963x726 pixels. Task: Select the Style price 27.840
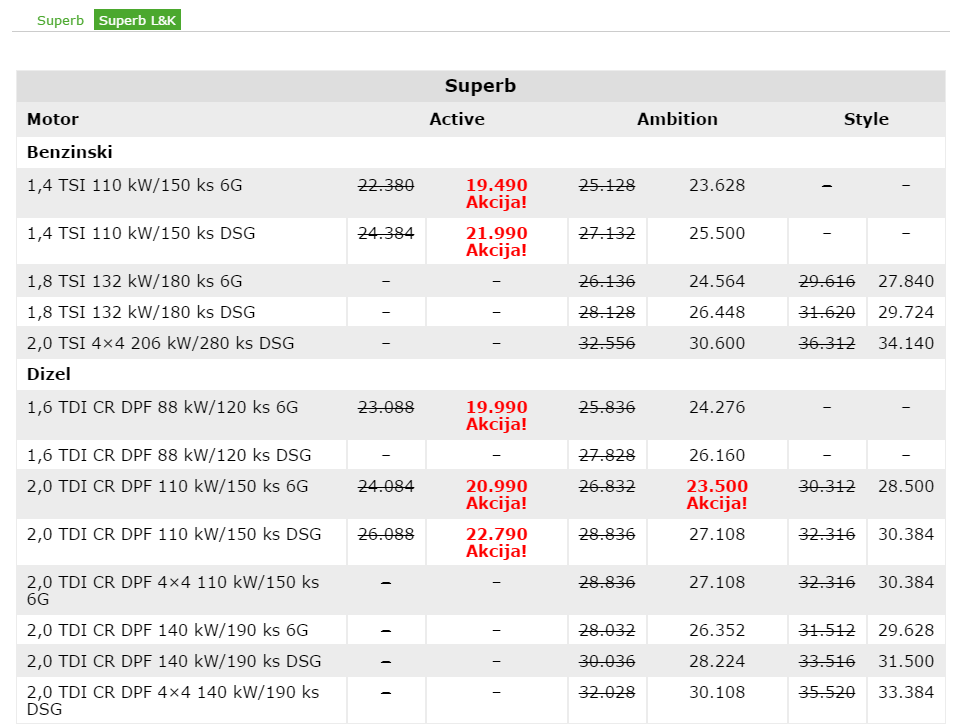tap(906, 281)
